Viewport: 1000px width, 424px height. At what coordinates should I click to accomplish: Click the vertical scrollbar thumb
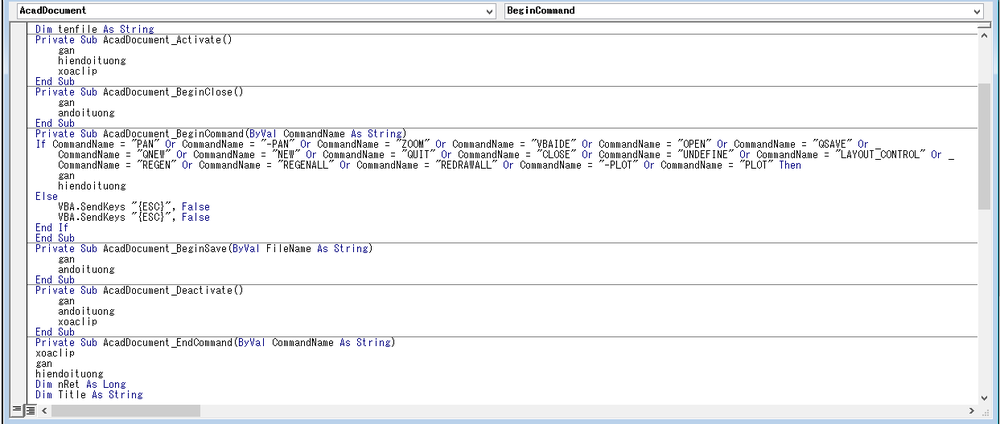(x=984, y=145)
